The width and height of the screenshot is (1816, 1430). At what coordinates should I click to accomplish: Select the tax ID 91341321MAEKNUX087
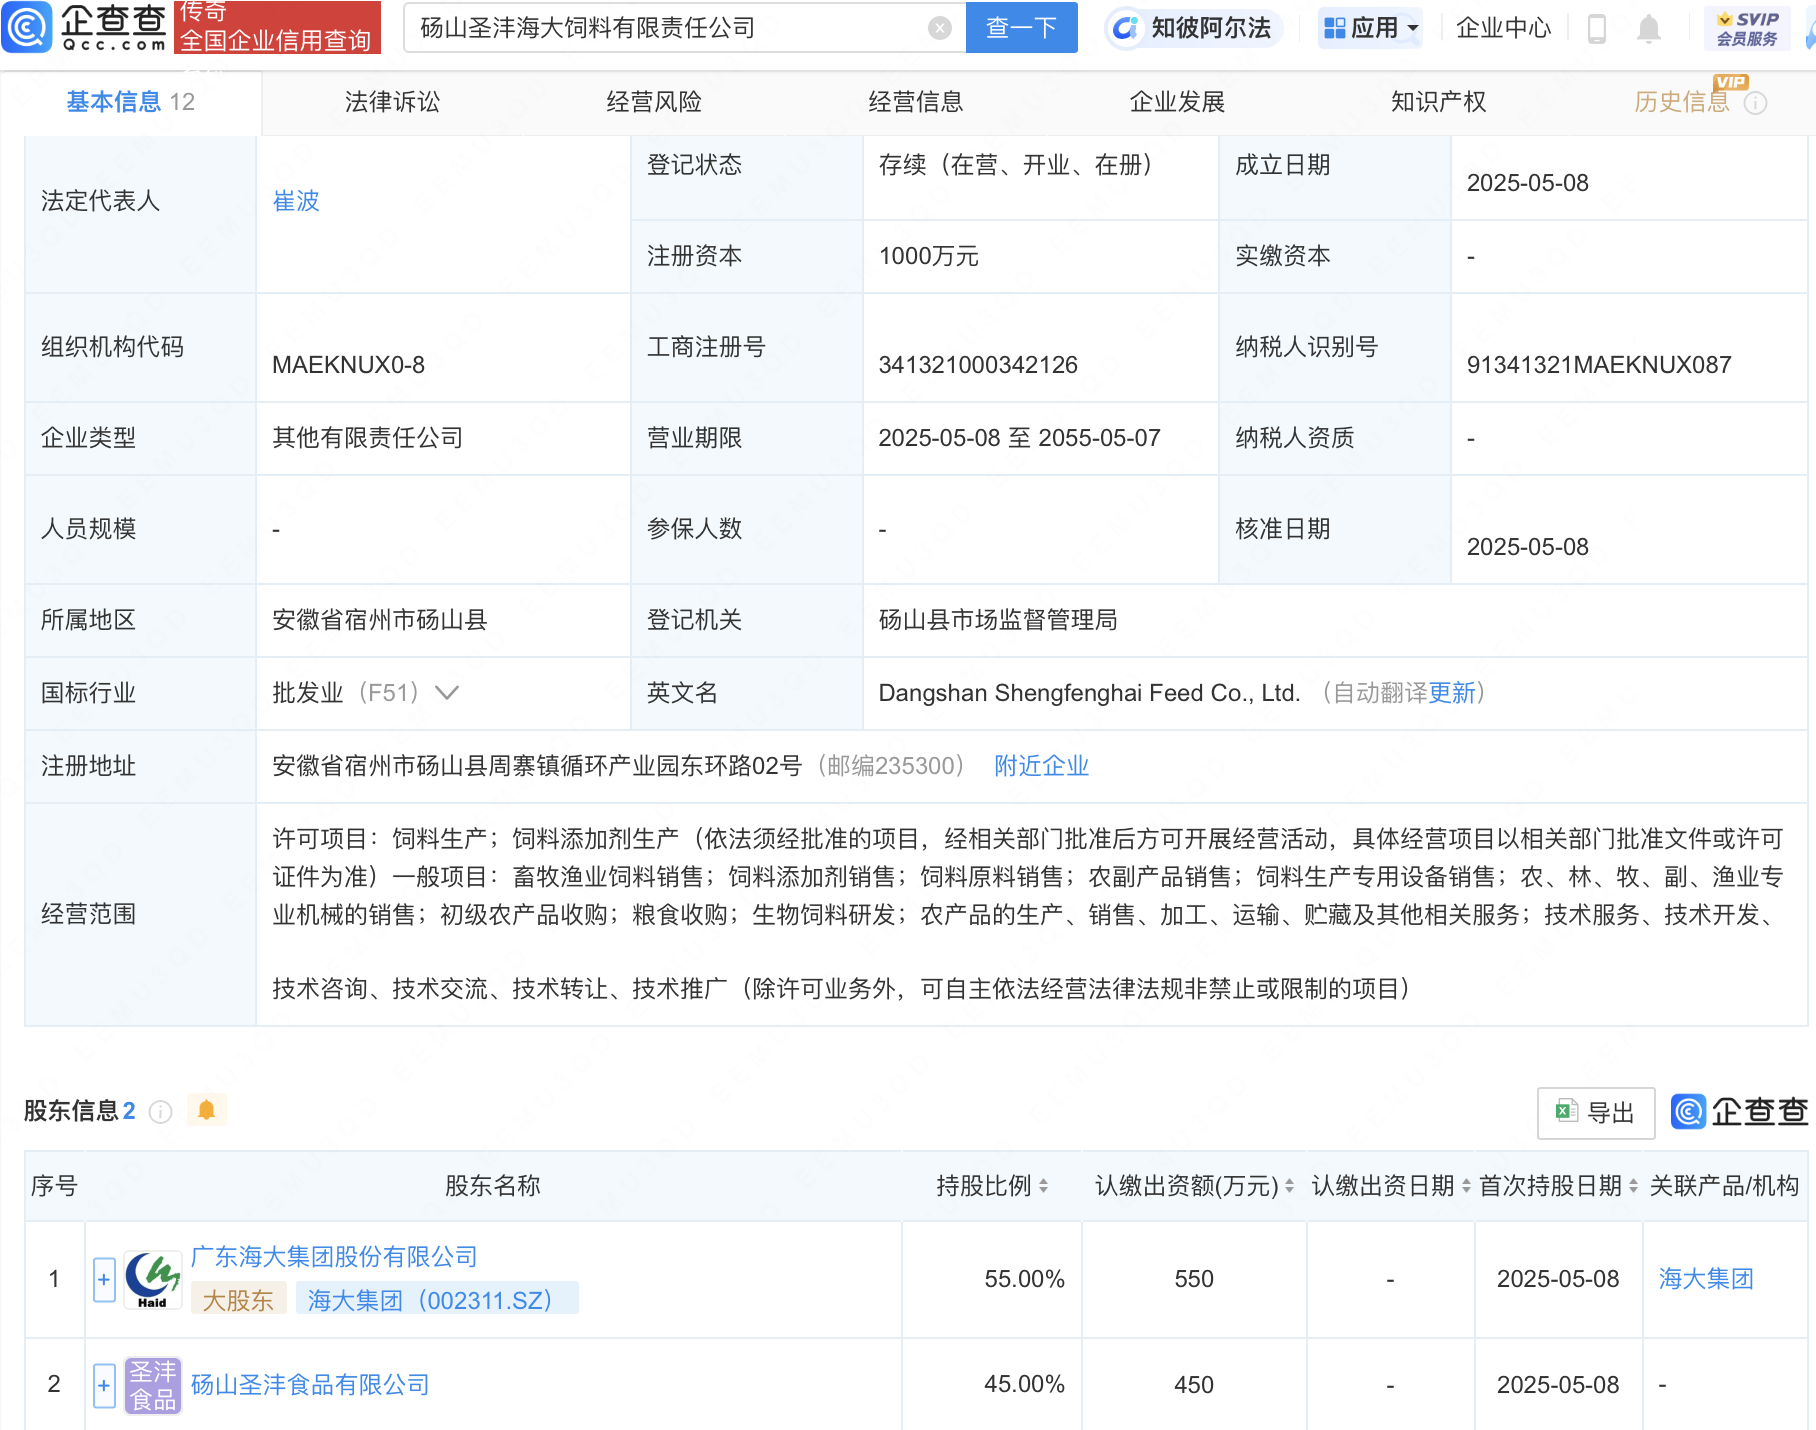(x=1599, y=365)
